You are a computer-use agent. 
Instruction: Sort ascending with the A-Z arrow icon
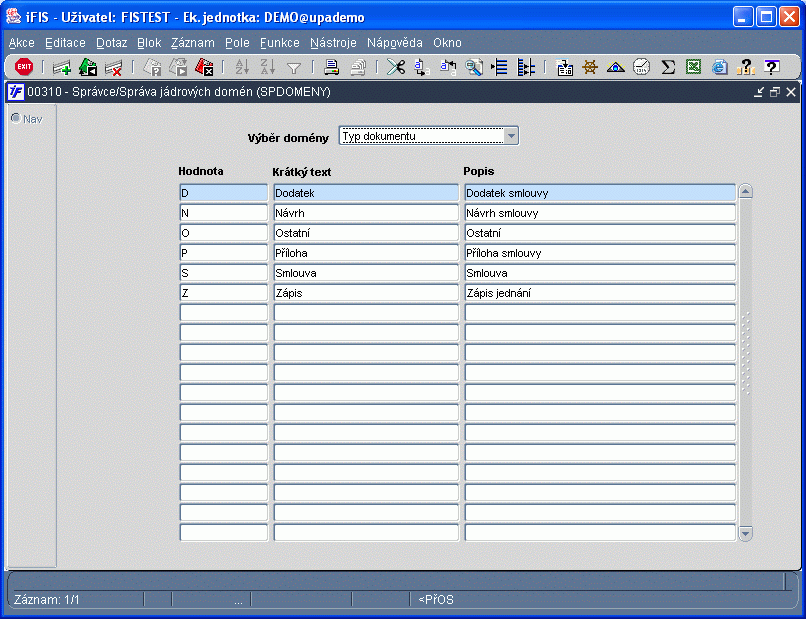(x=242, y=67)
